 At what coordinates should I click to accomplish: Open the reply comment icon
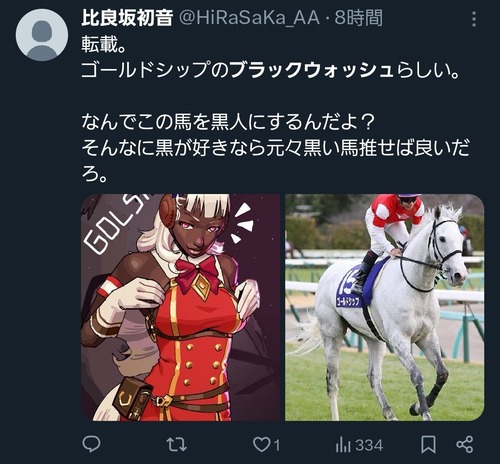click(x=91, y=444)
